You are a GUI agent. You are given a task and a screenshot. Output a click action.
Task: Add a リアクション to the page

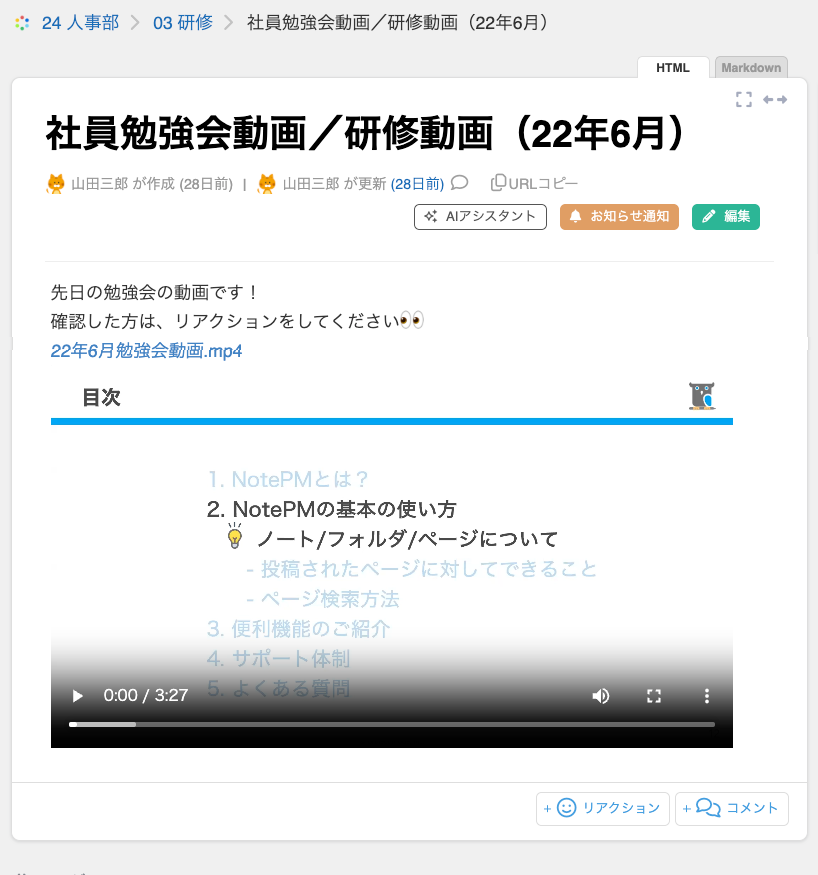(603, 809)
